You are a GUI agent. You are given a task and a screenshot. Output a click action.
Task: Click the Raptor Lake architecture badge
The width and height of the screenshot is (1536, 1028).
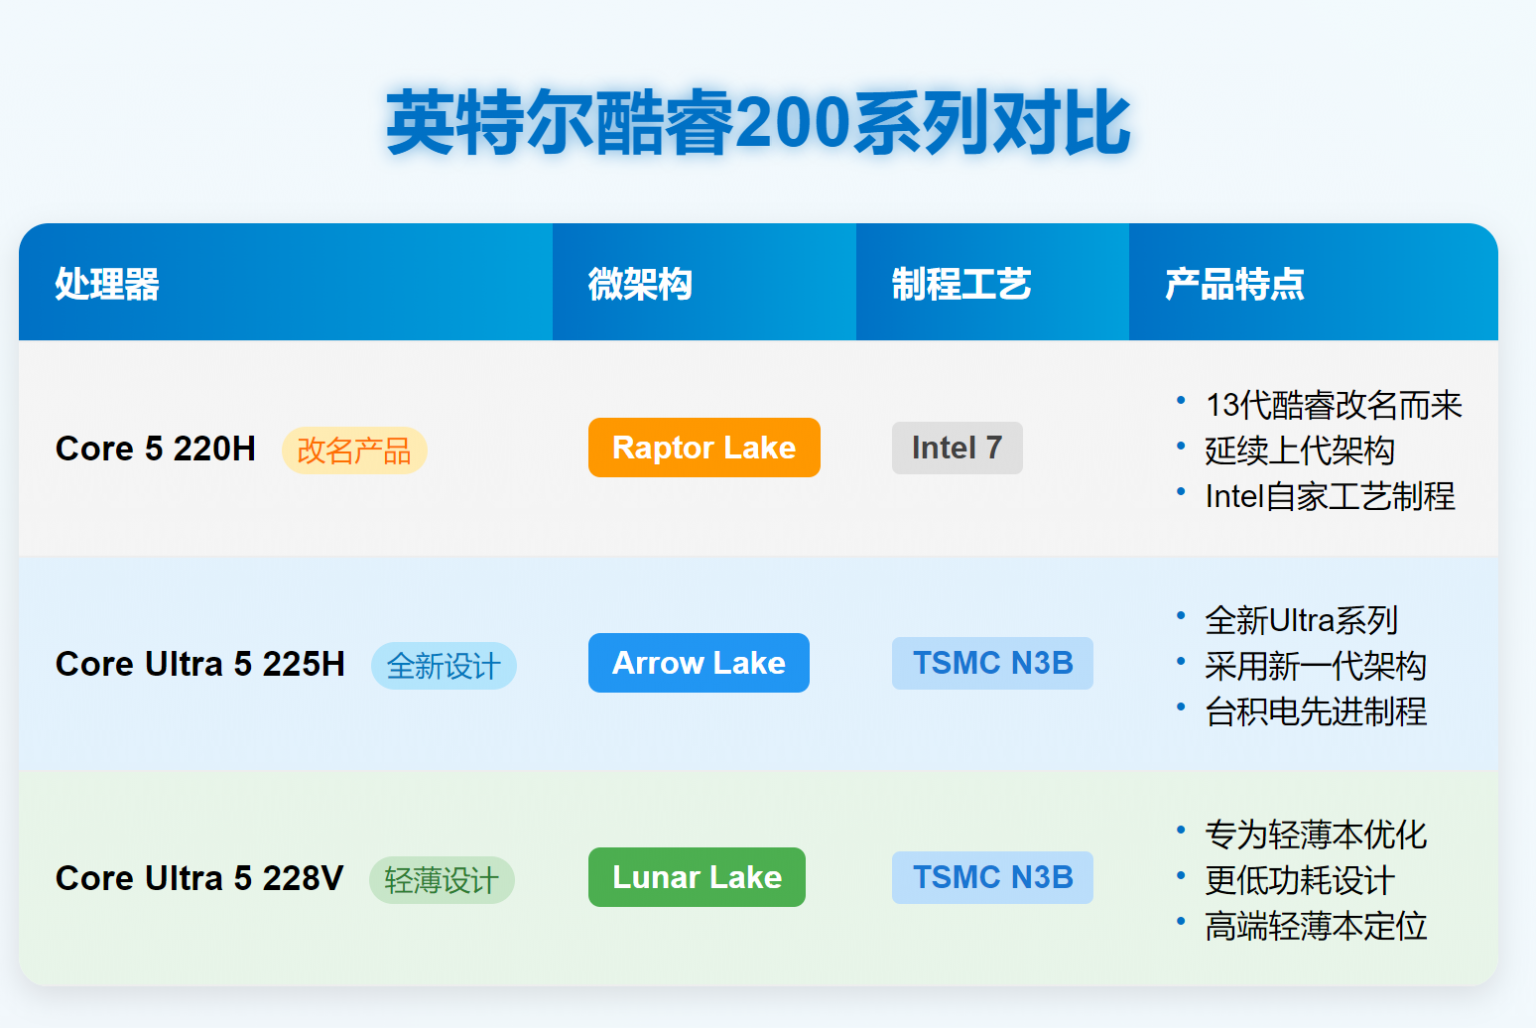click(x=704, y=448)
